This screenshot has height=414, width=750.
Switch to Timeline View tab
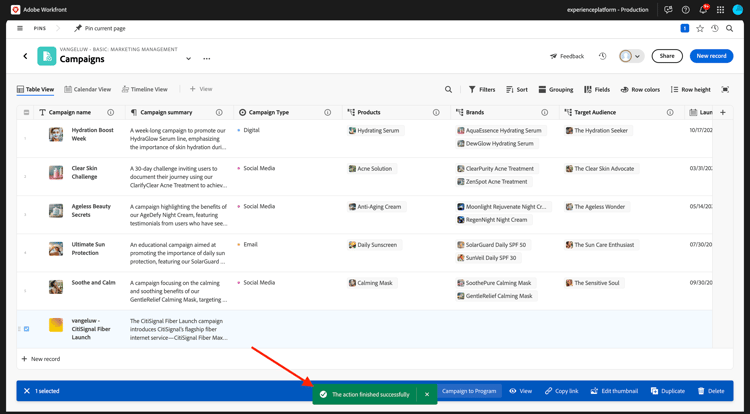tap(144, 89)
